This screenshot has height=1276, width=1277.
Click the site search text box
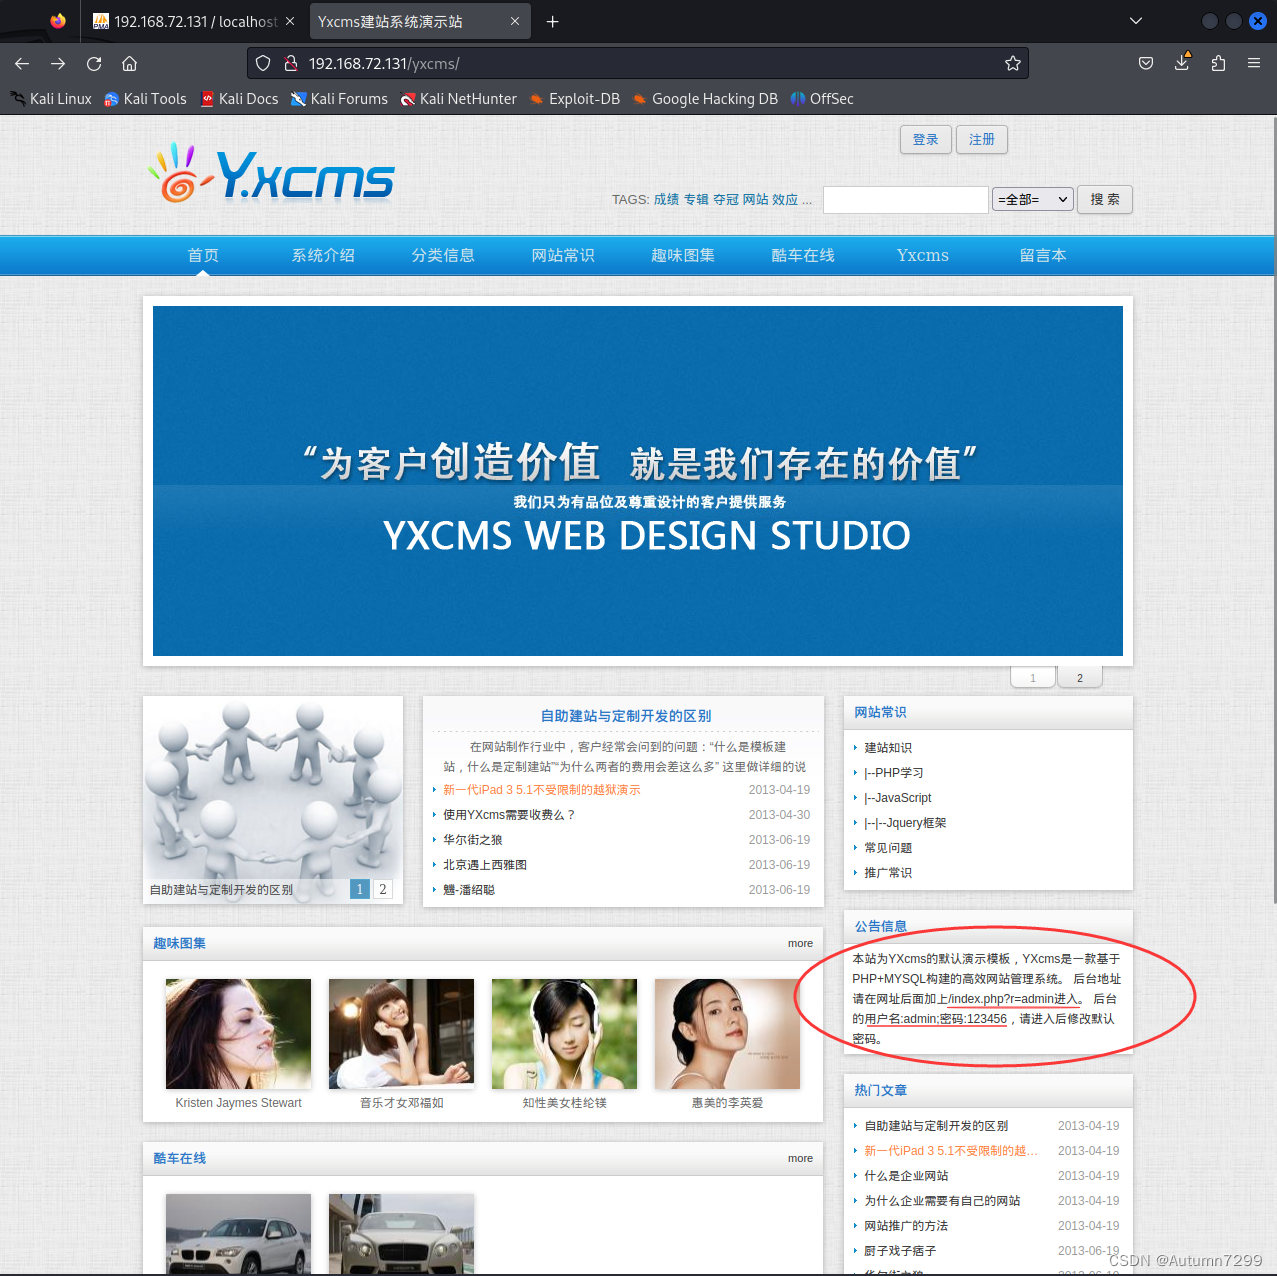(x=906, y=199)
